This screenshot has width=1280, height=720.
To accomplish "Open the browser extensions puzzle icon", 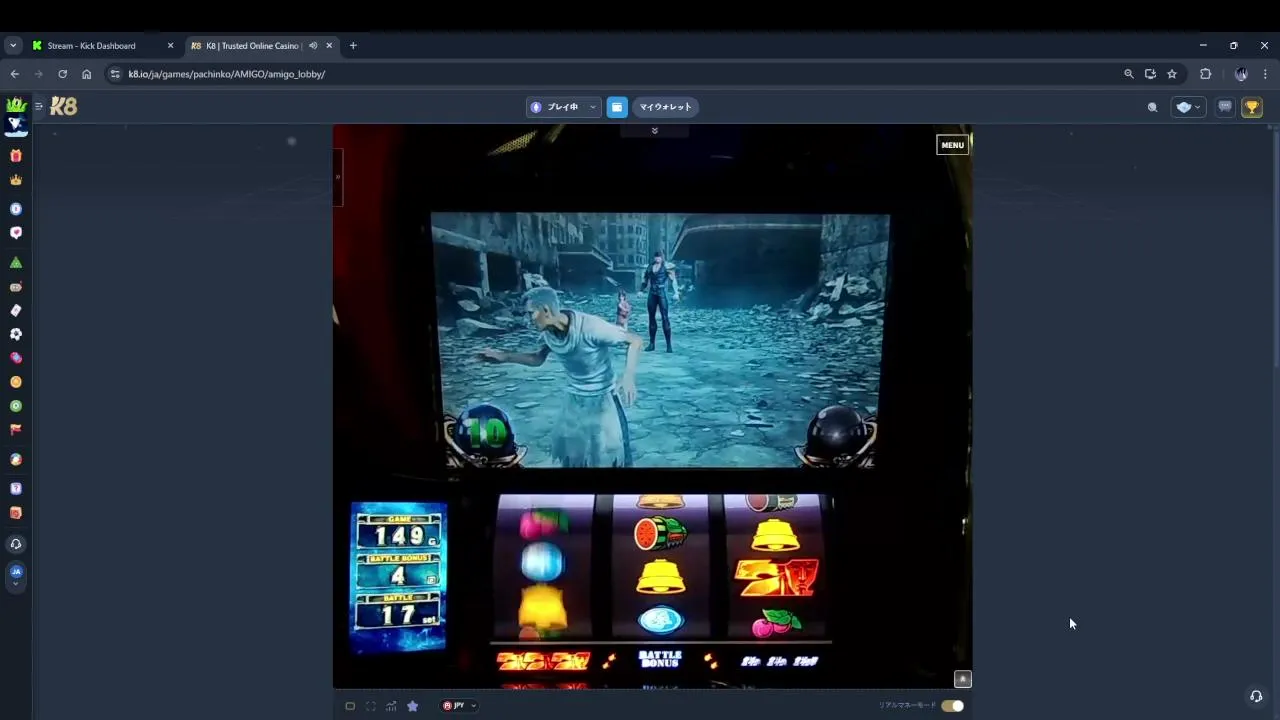I will [x=1205, y=74].
